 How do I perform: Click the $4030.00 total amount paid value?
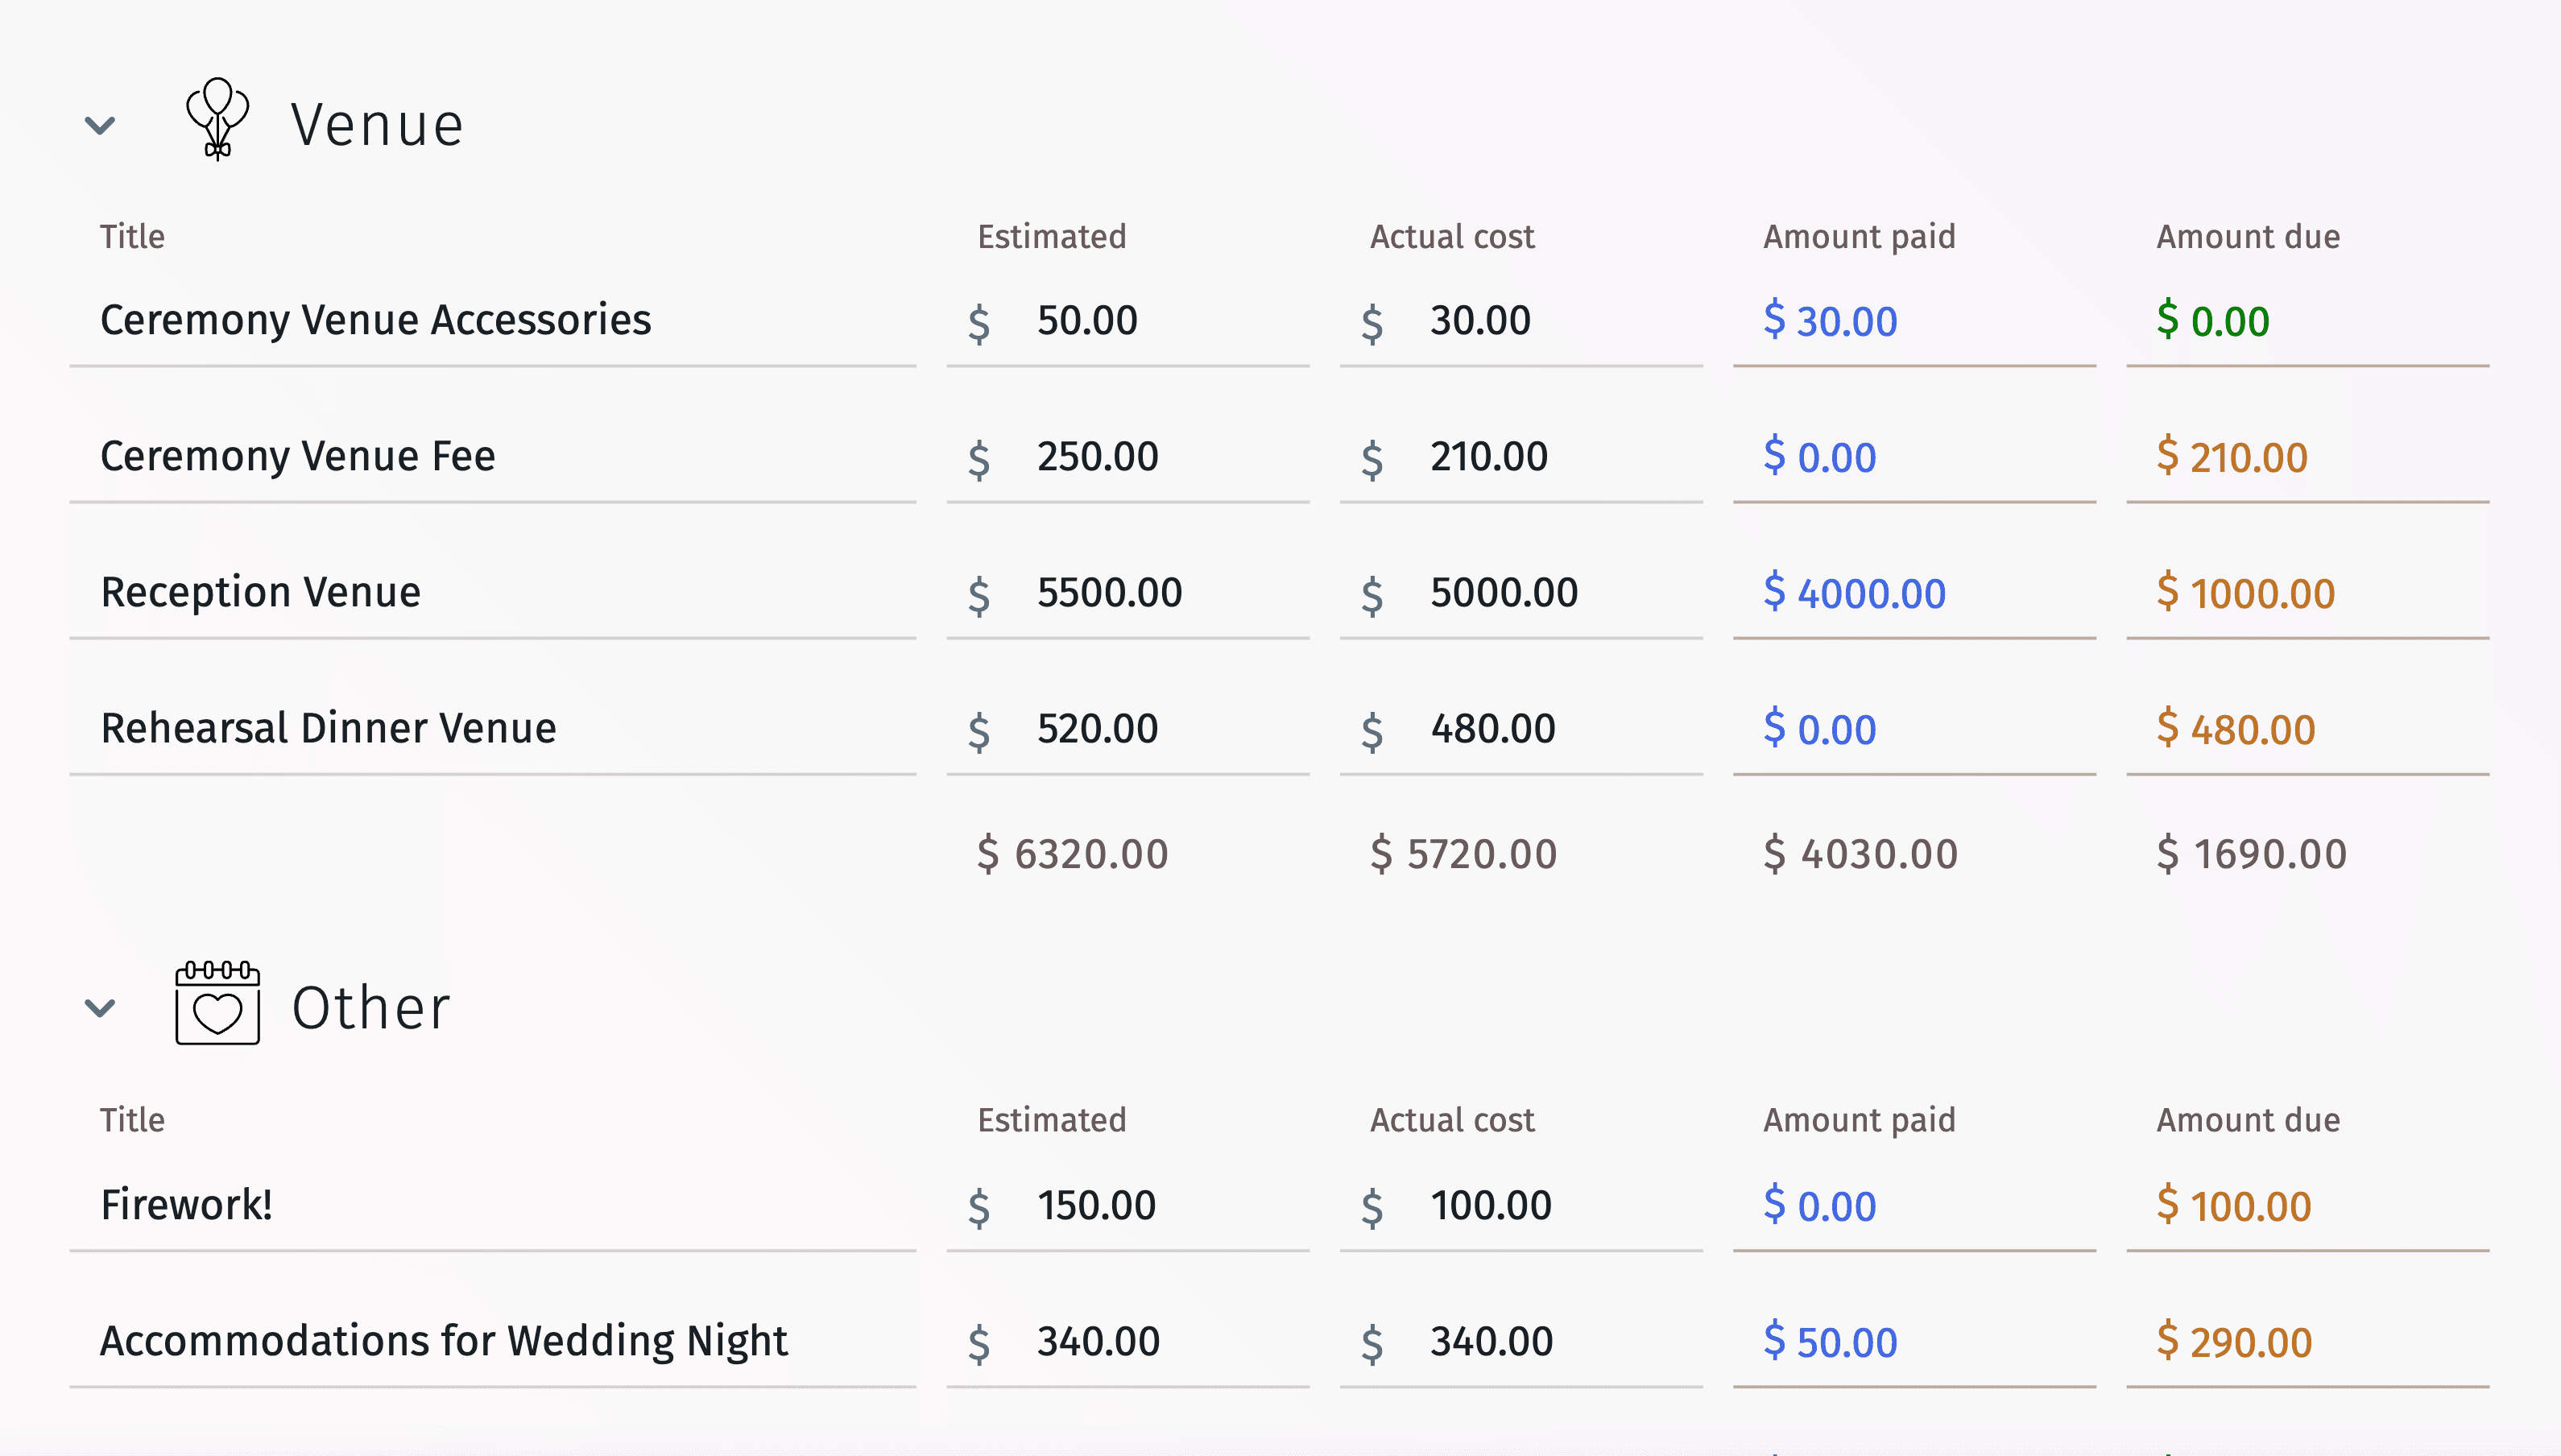(x=1860, y=853)
